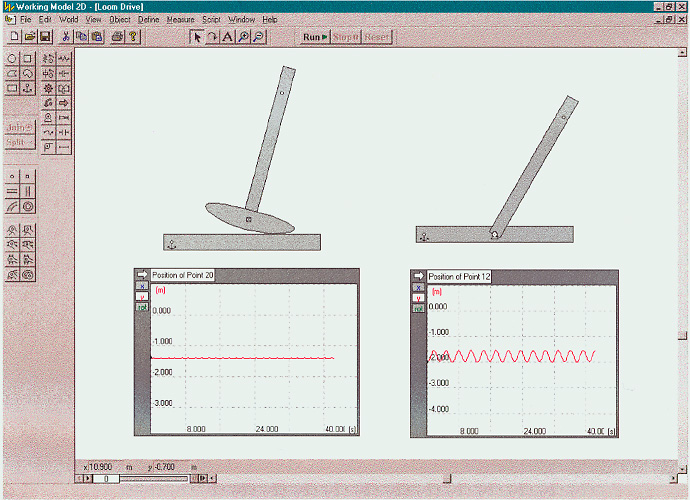The image size is (690, 500).
Task: Select the rotate tool in toolbar
Action: pos(212,37)
